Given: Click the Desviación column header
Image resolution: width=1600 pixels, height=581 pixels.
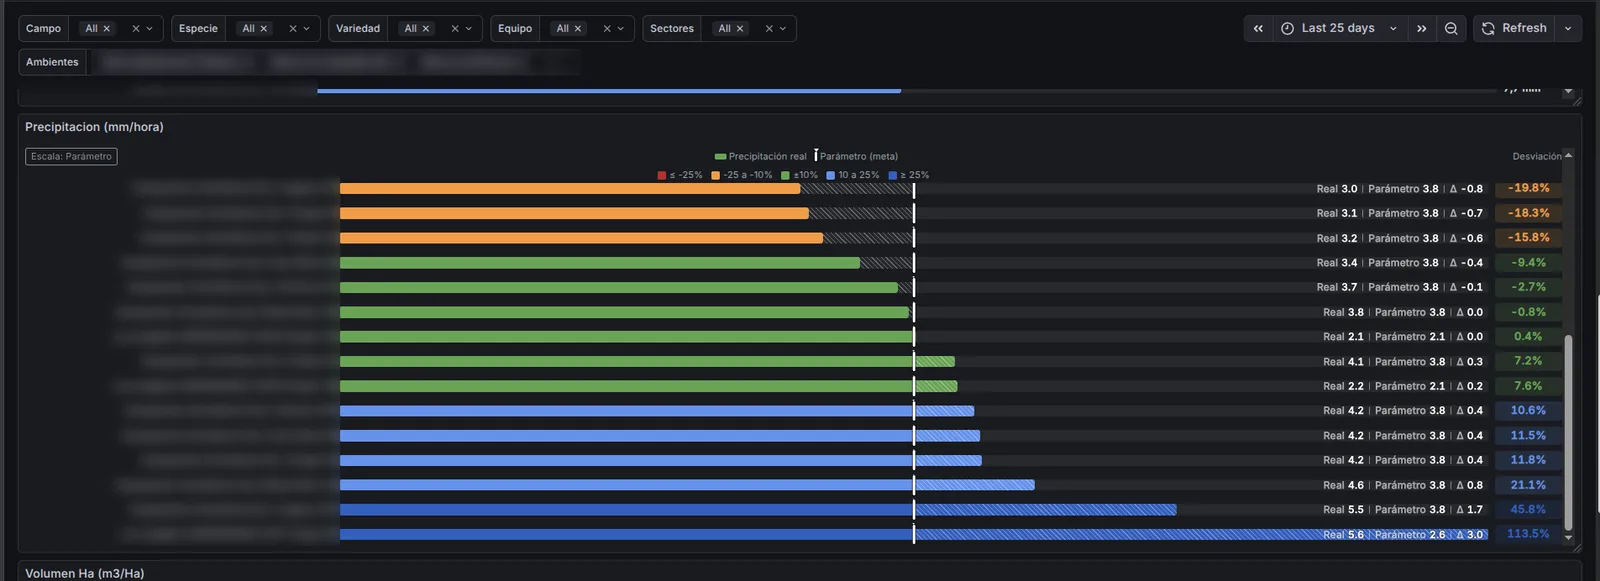Looking at the screenshot, I should click(1537, 156).
